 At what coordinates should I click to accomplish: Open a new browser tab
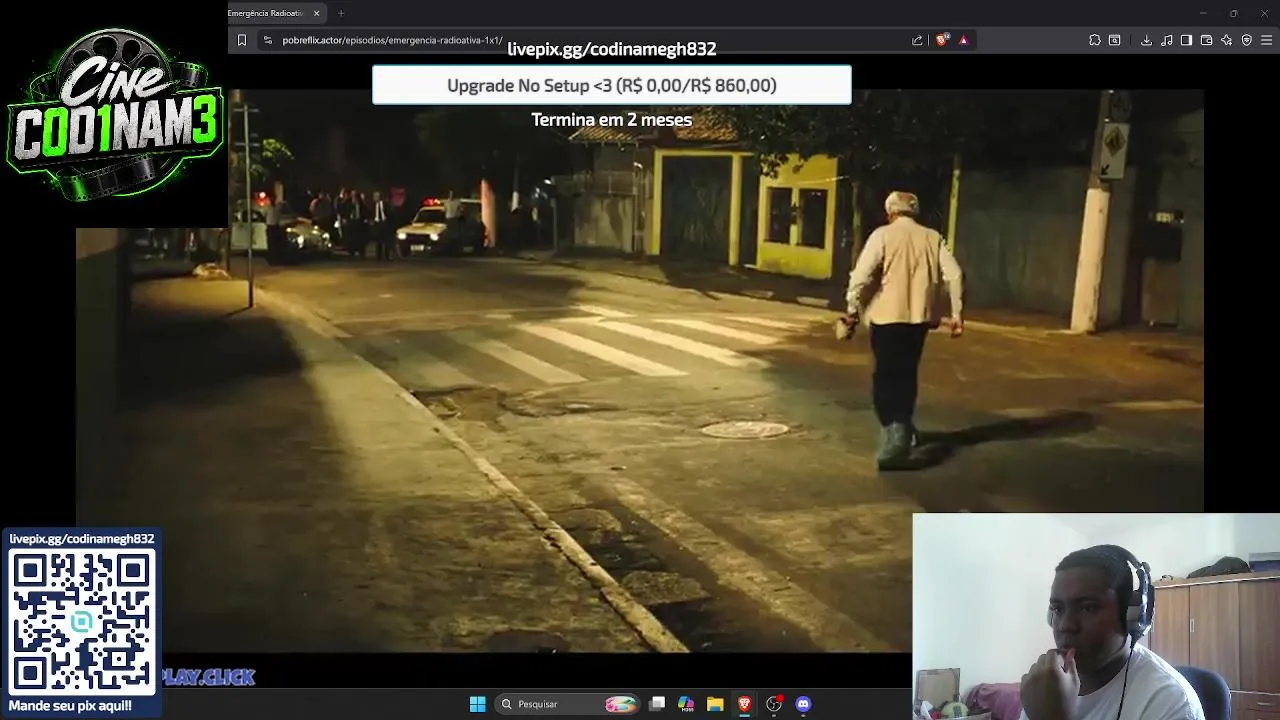point(341,13)
